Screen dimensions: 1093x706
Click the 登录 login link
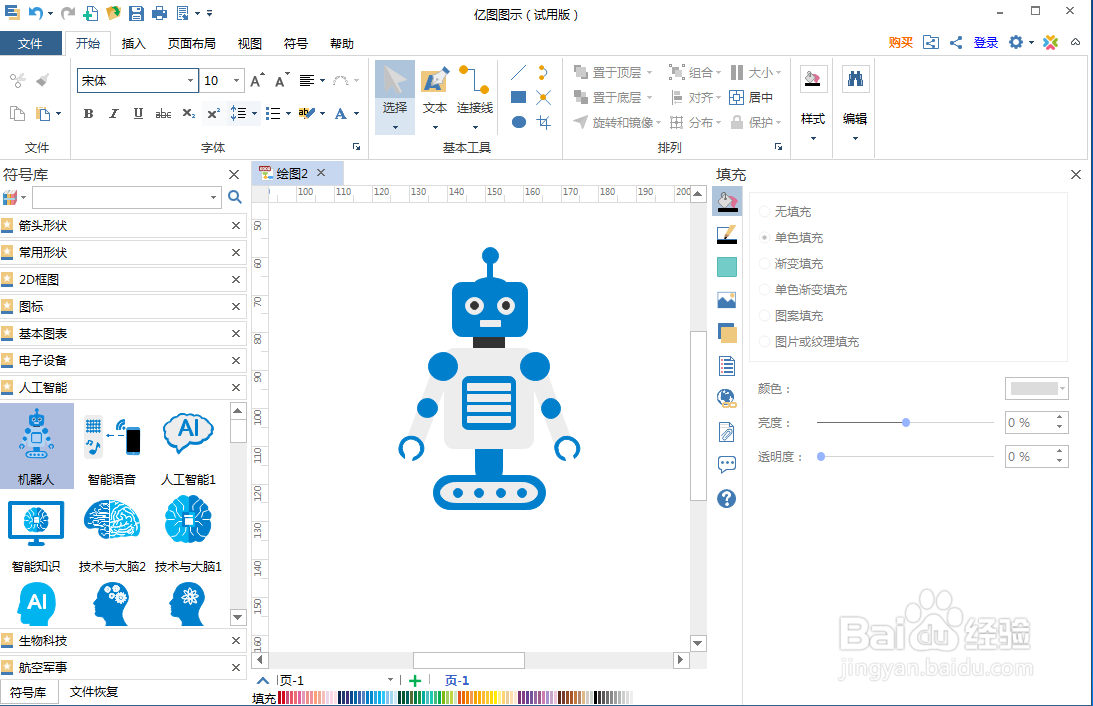click(x=986, y=43)
